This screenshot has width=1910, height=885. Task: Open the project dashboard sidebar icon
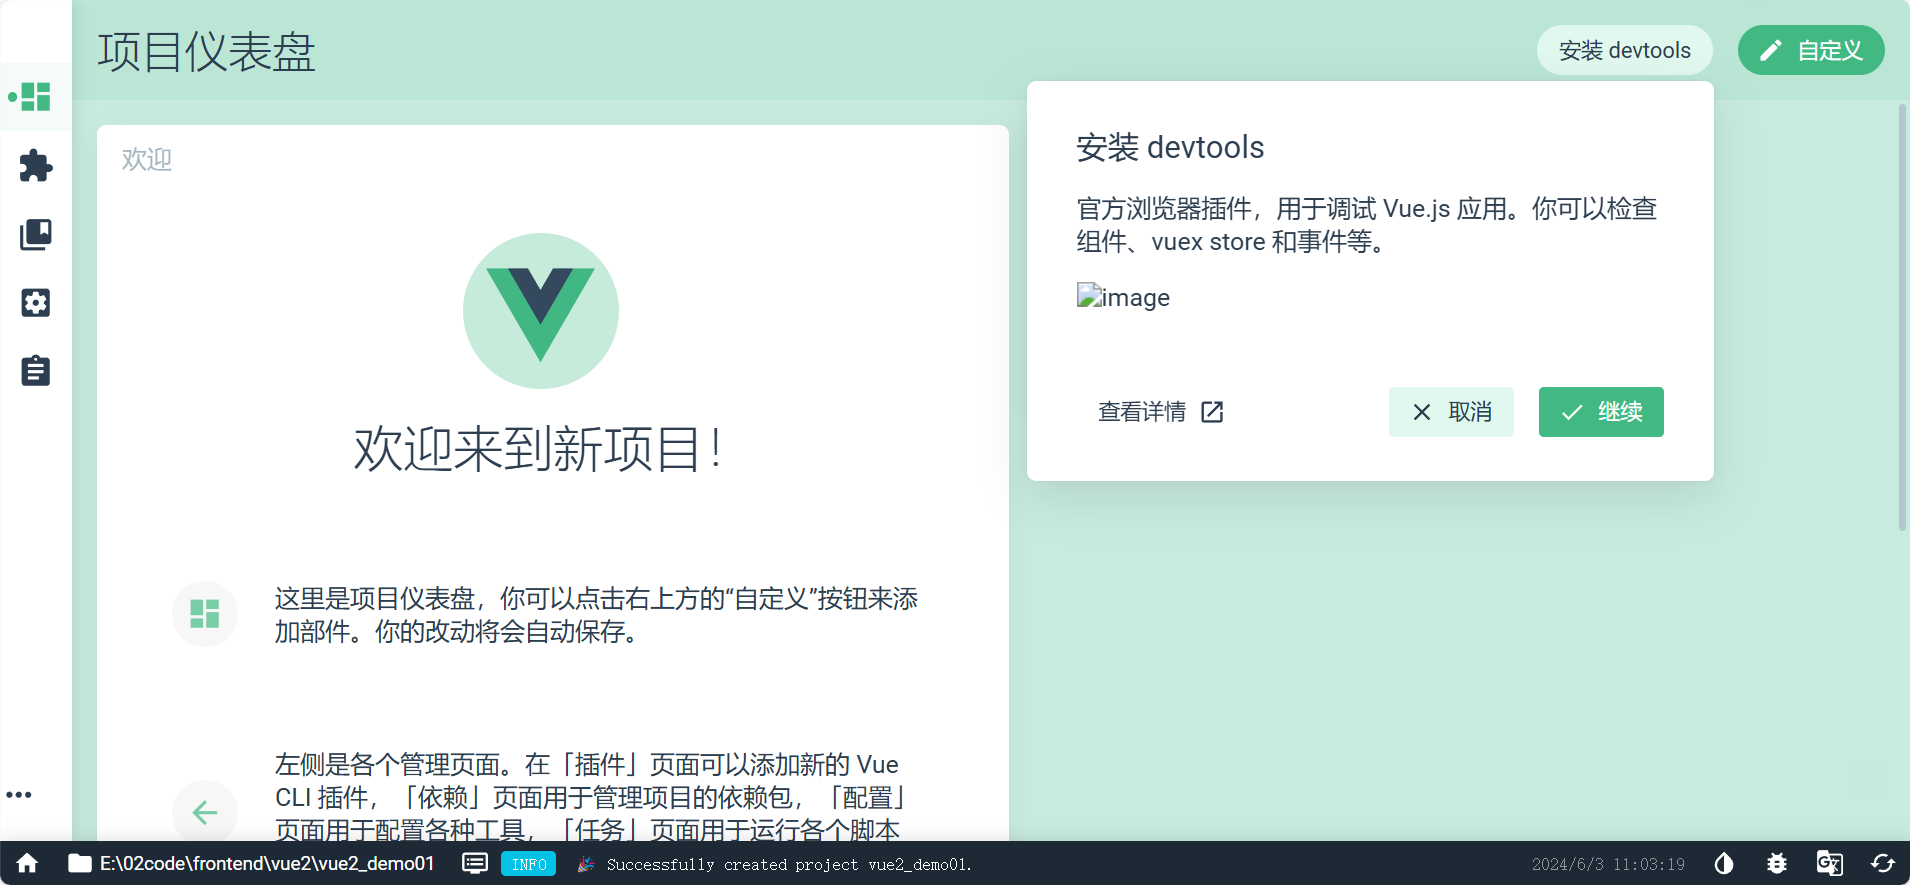(x=36, y=97)
